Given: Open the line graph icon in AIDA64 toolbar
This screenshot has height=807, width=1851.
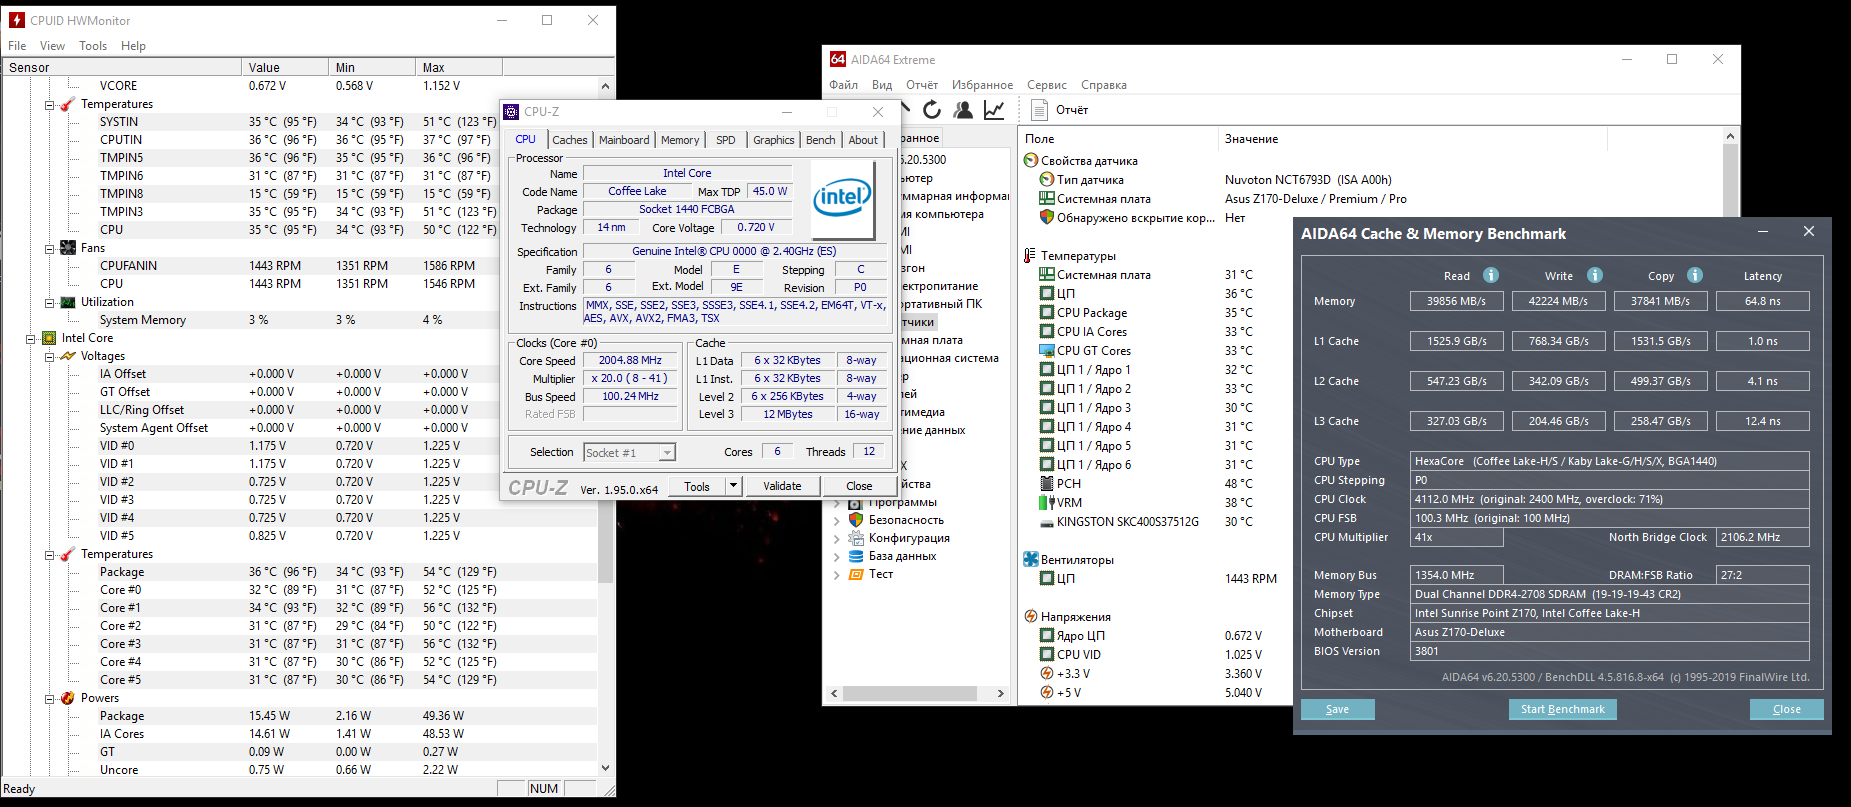Looking at the screenshot, I should (x=994, y=110).
